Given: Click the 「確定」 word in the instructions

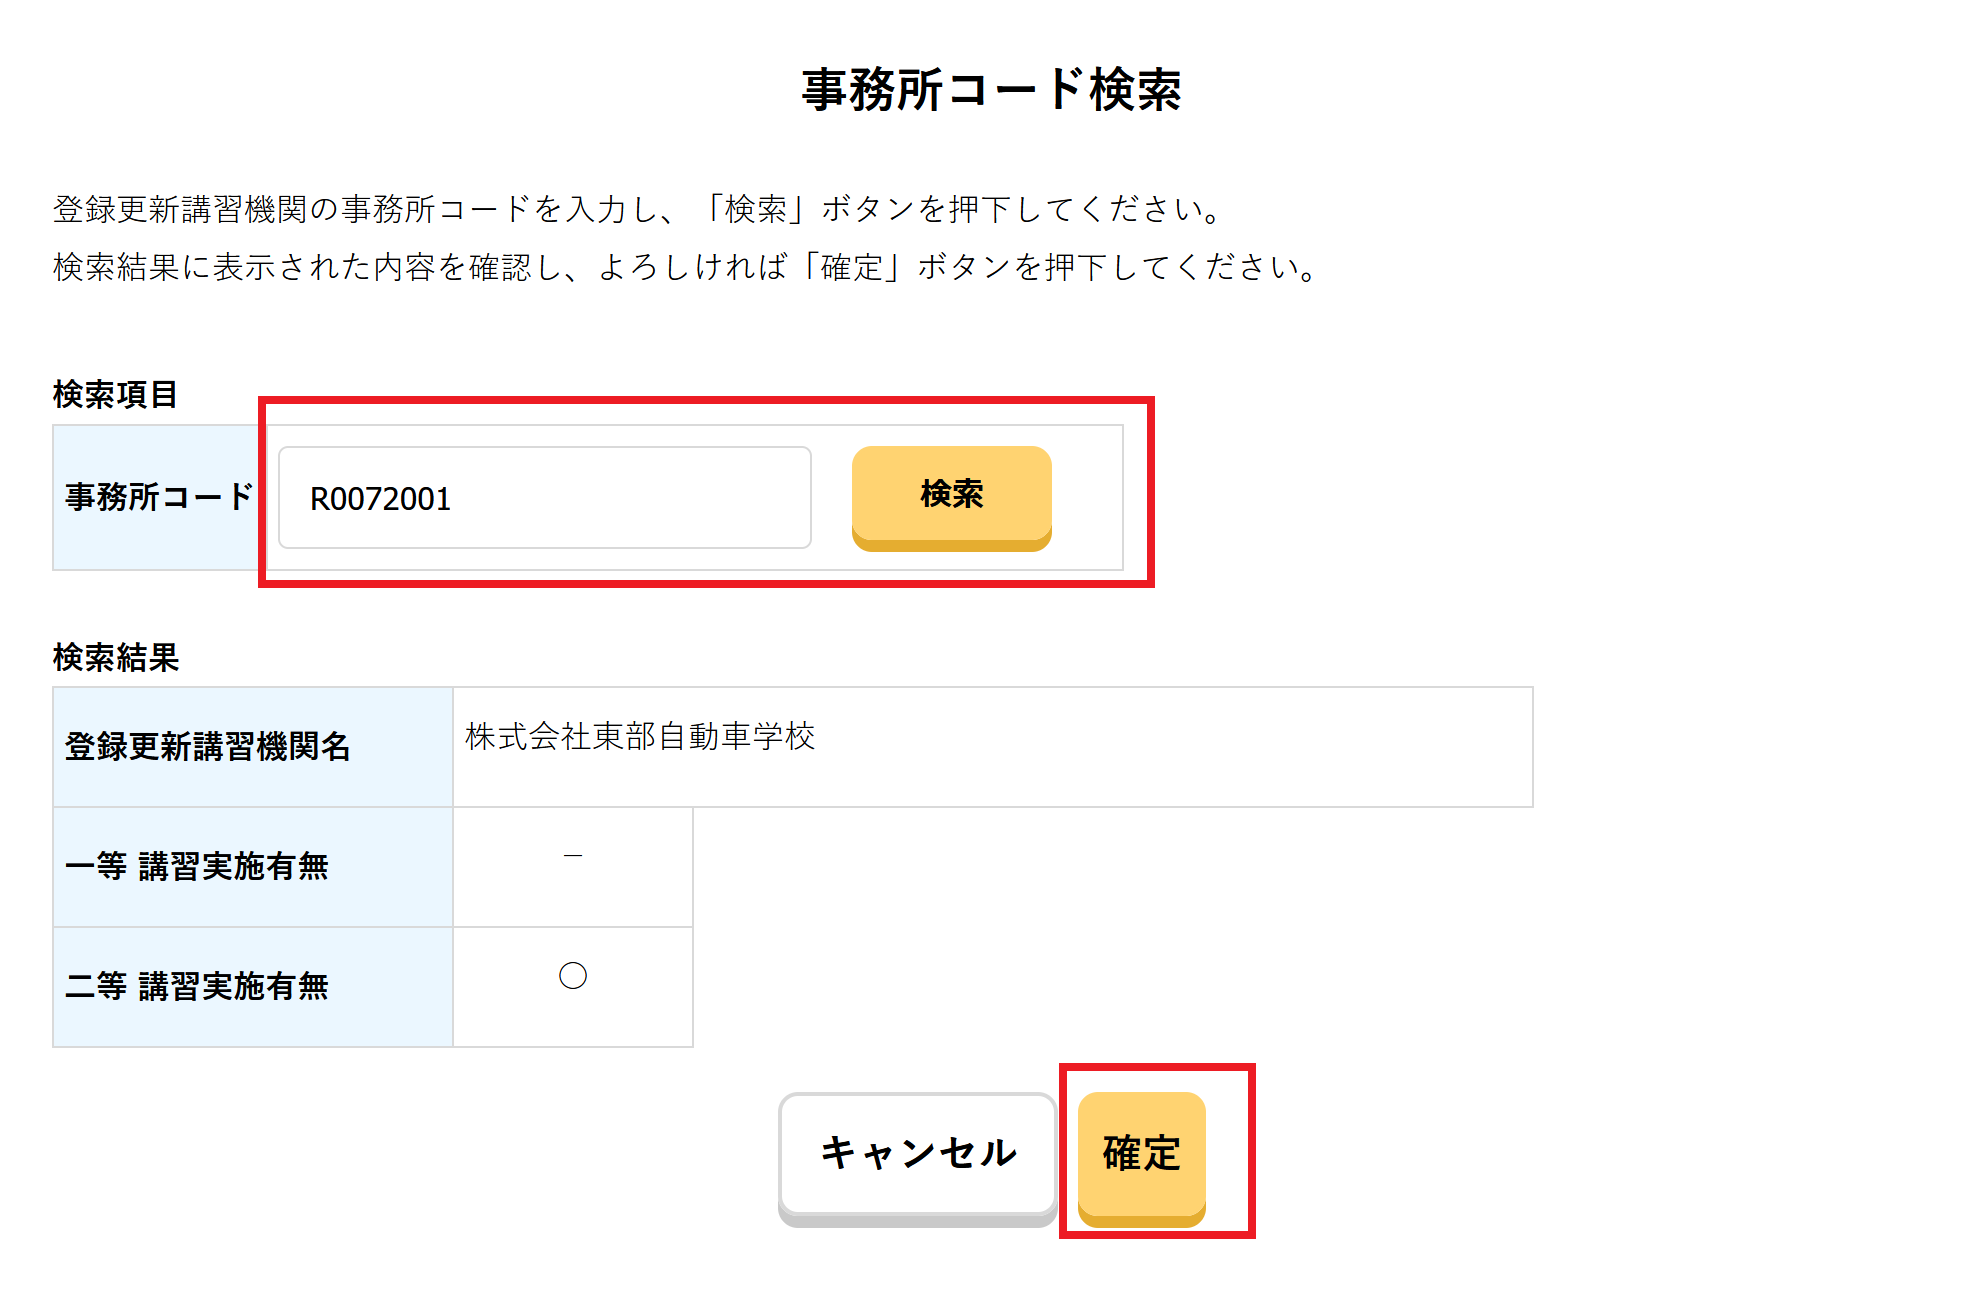Looking at the screenshot, I should tap(851, 267).
